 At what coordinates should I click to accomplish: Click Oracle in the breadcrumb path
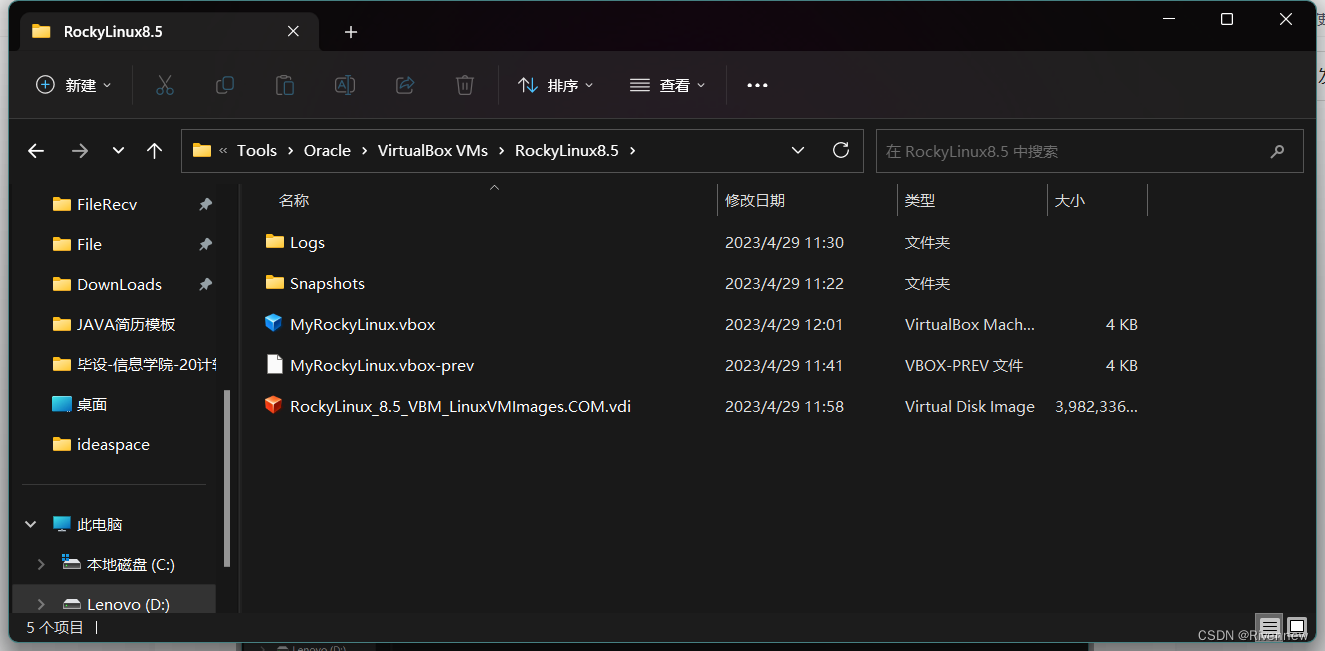click(327, 151)
